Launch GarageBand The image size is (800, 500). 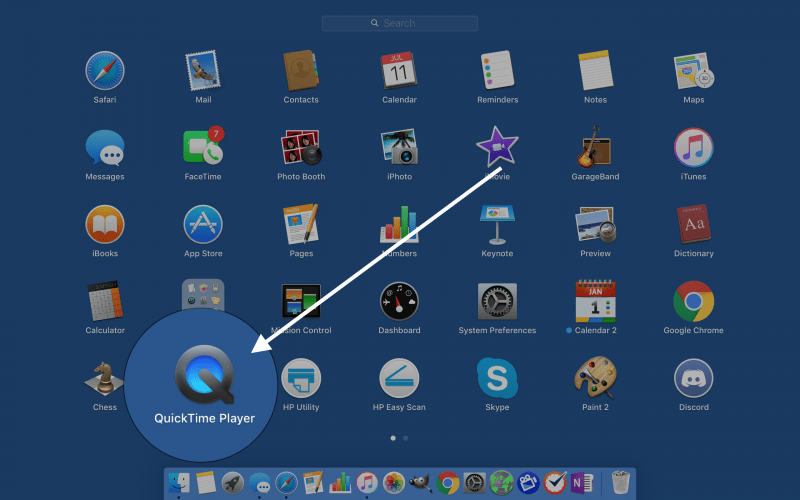tap(595, 147)
